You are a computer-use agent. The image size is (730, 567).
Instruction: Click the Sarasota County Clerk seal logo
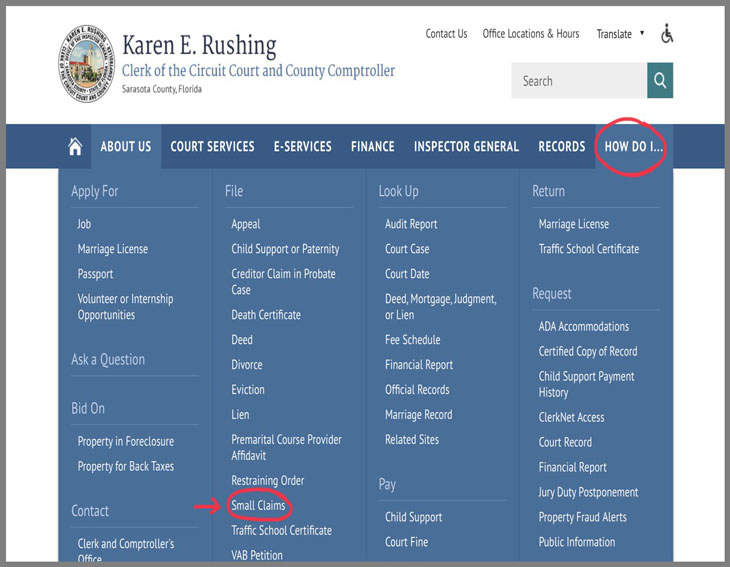pyautogui.click(x=86, y=65)
